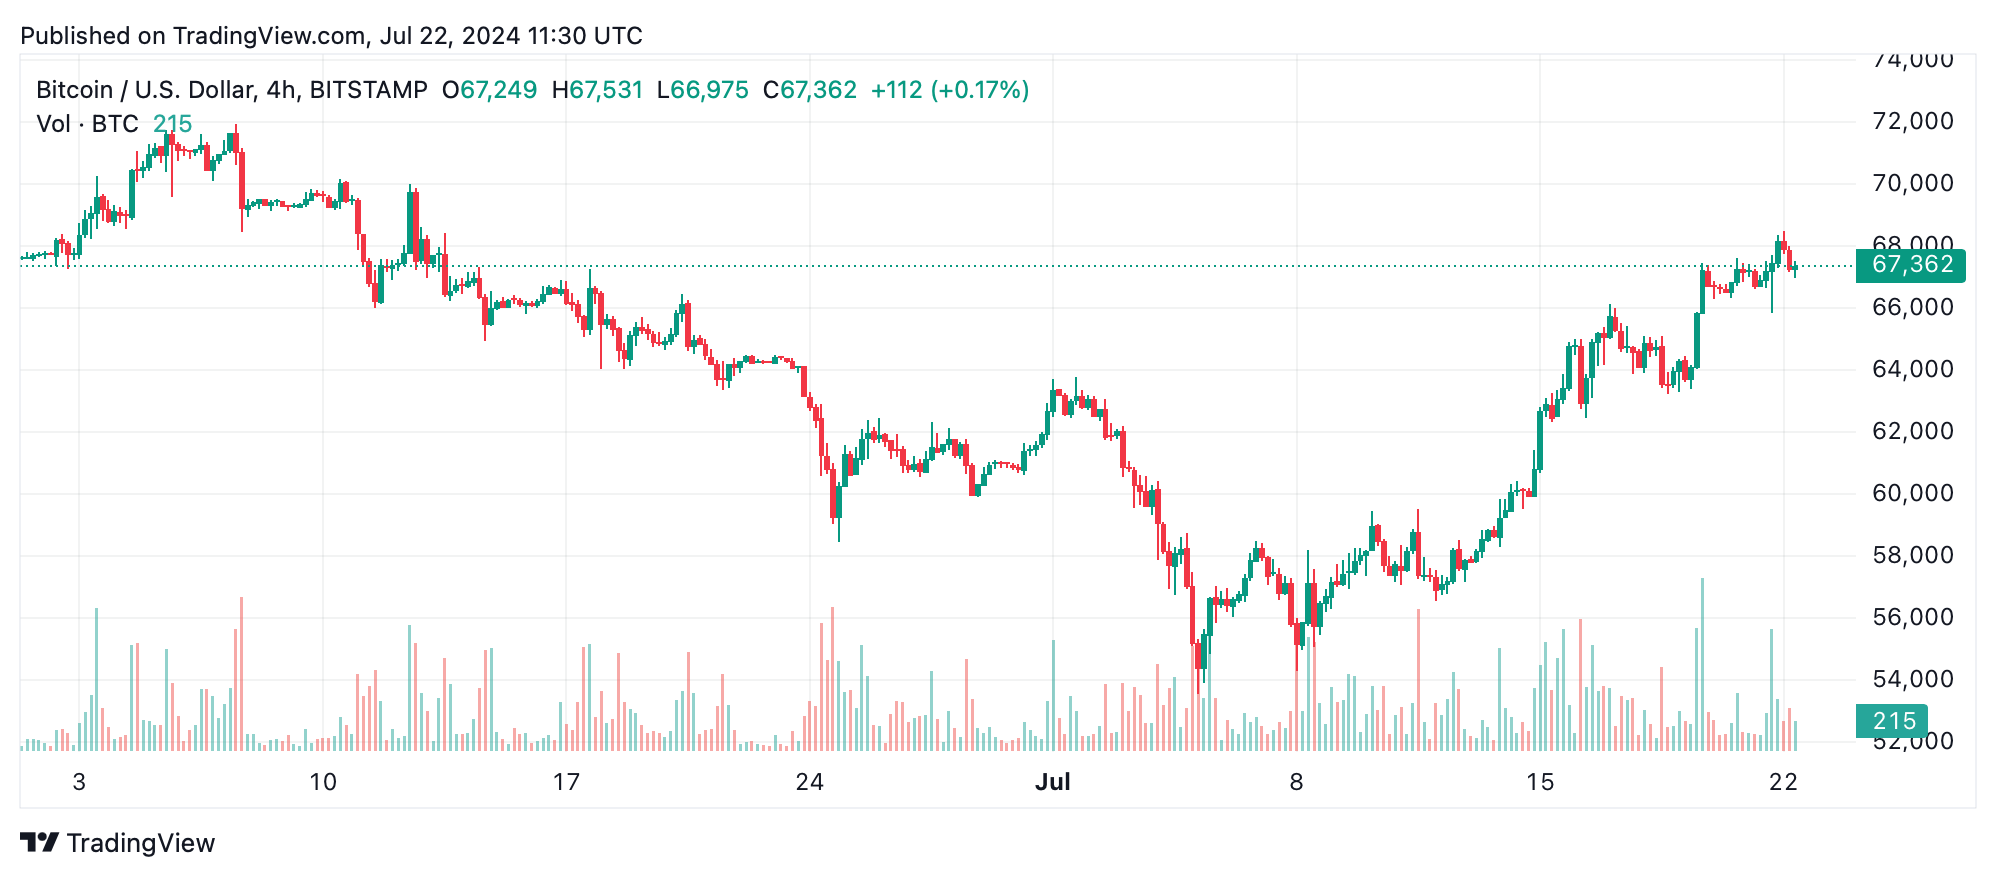Open the TradingView wordmark link
This screenshot has width=1996, height=878.
point(141,843)
